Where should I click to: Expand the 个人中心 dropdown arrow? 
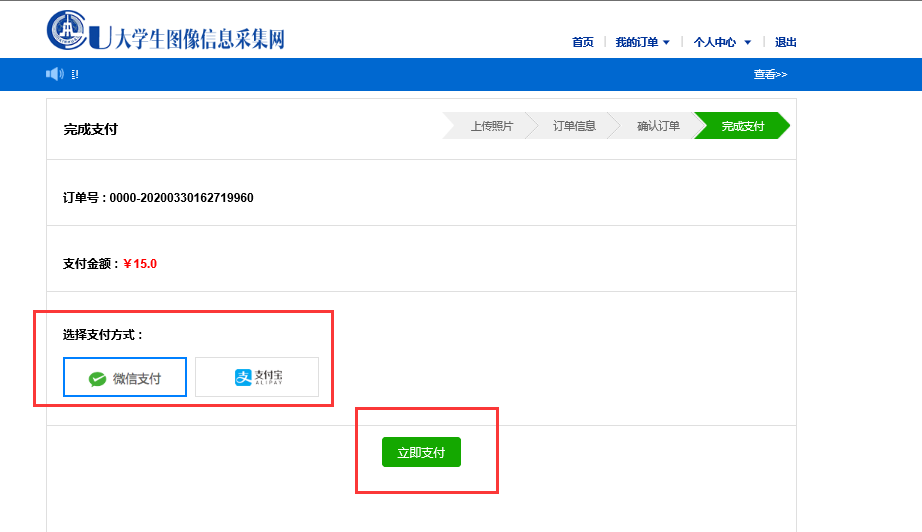[x=747, y=43]
